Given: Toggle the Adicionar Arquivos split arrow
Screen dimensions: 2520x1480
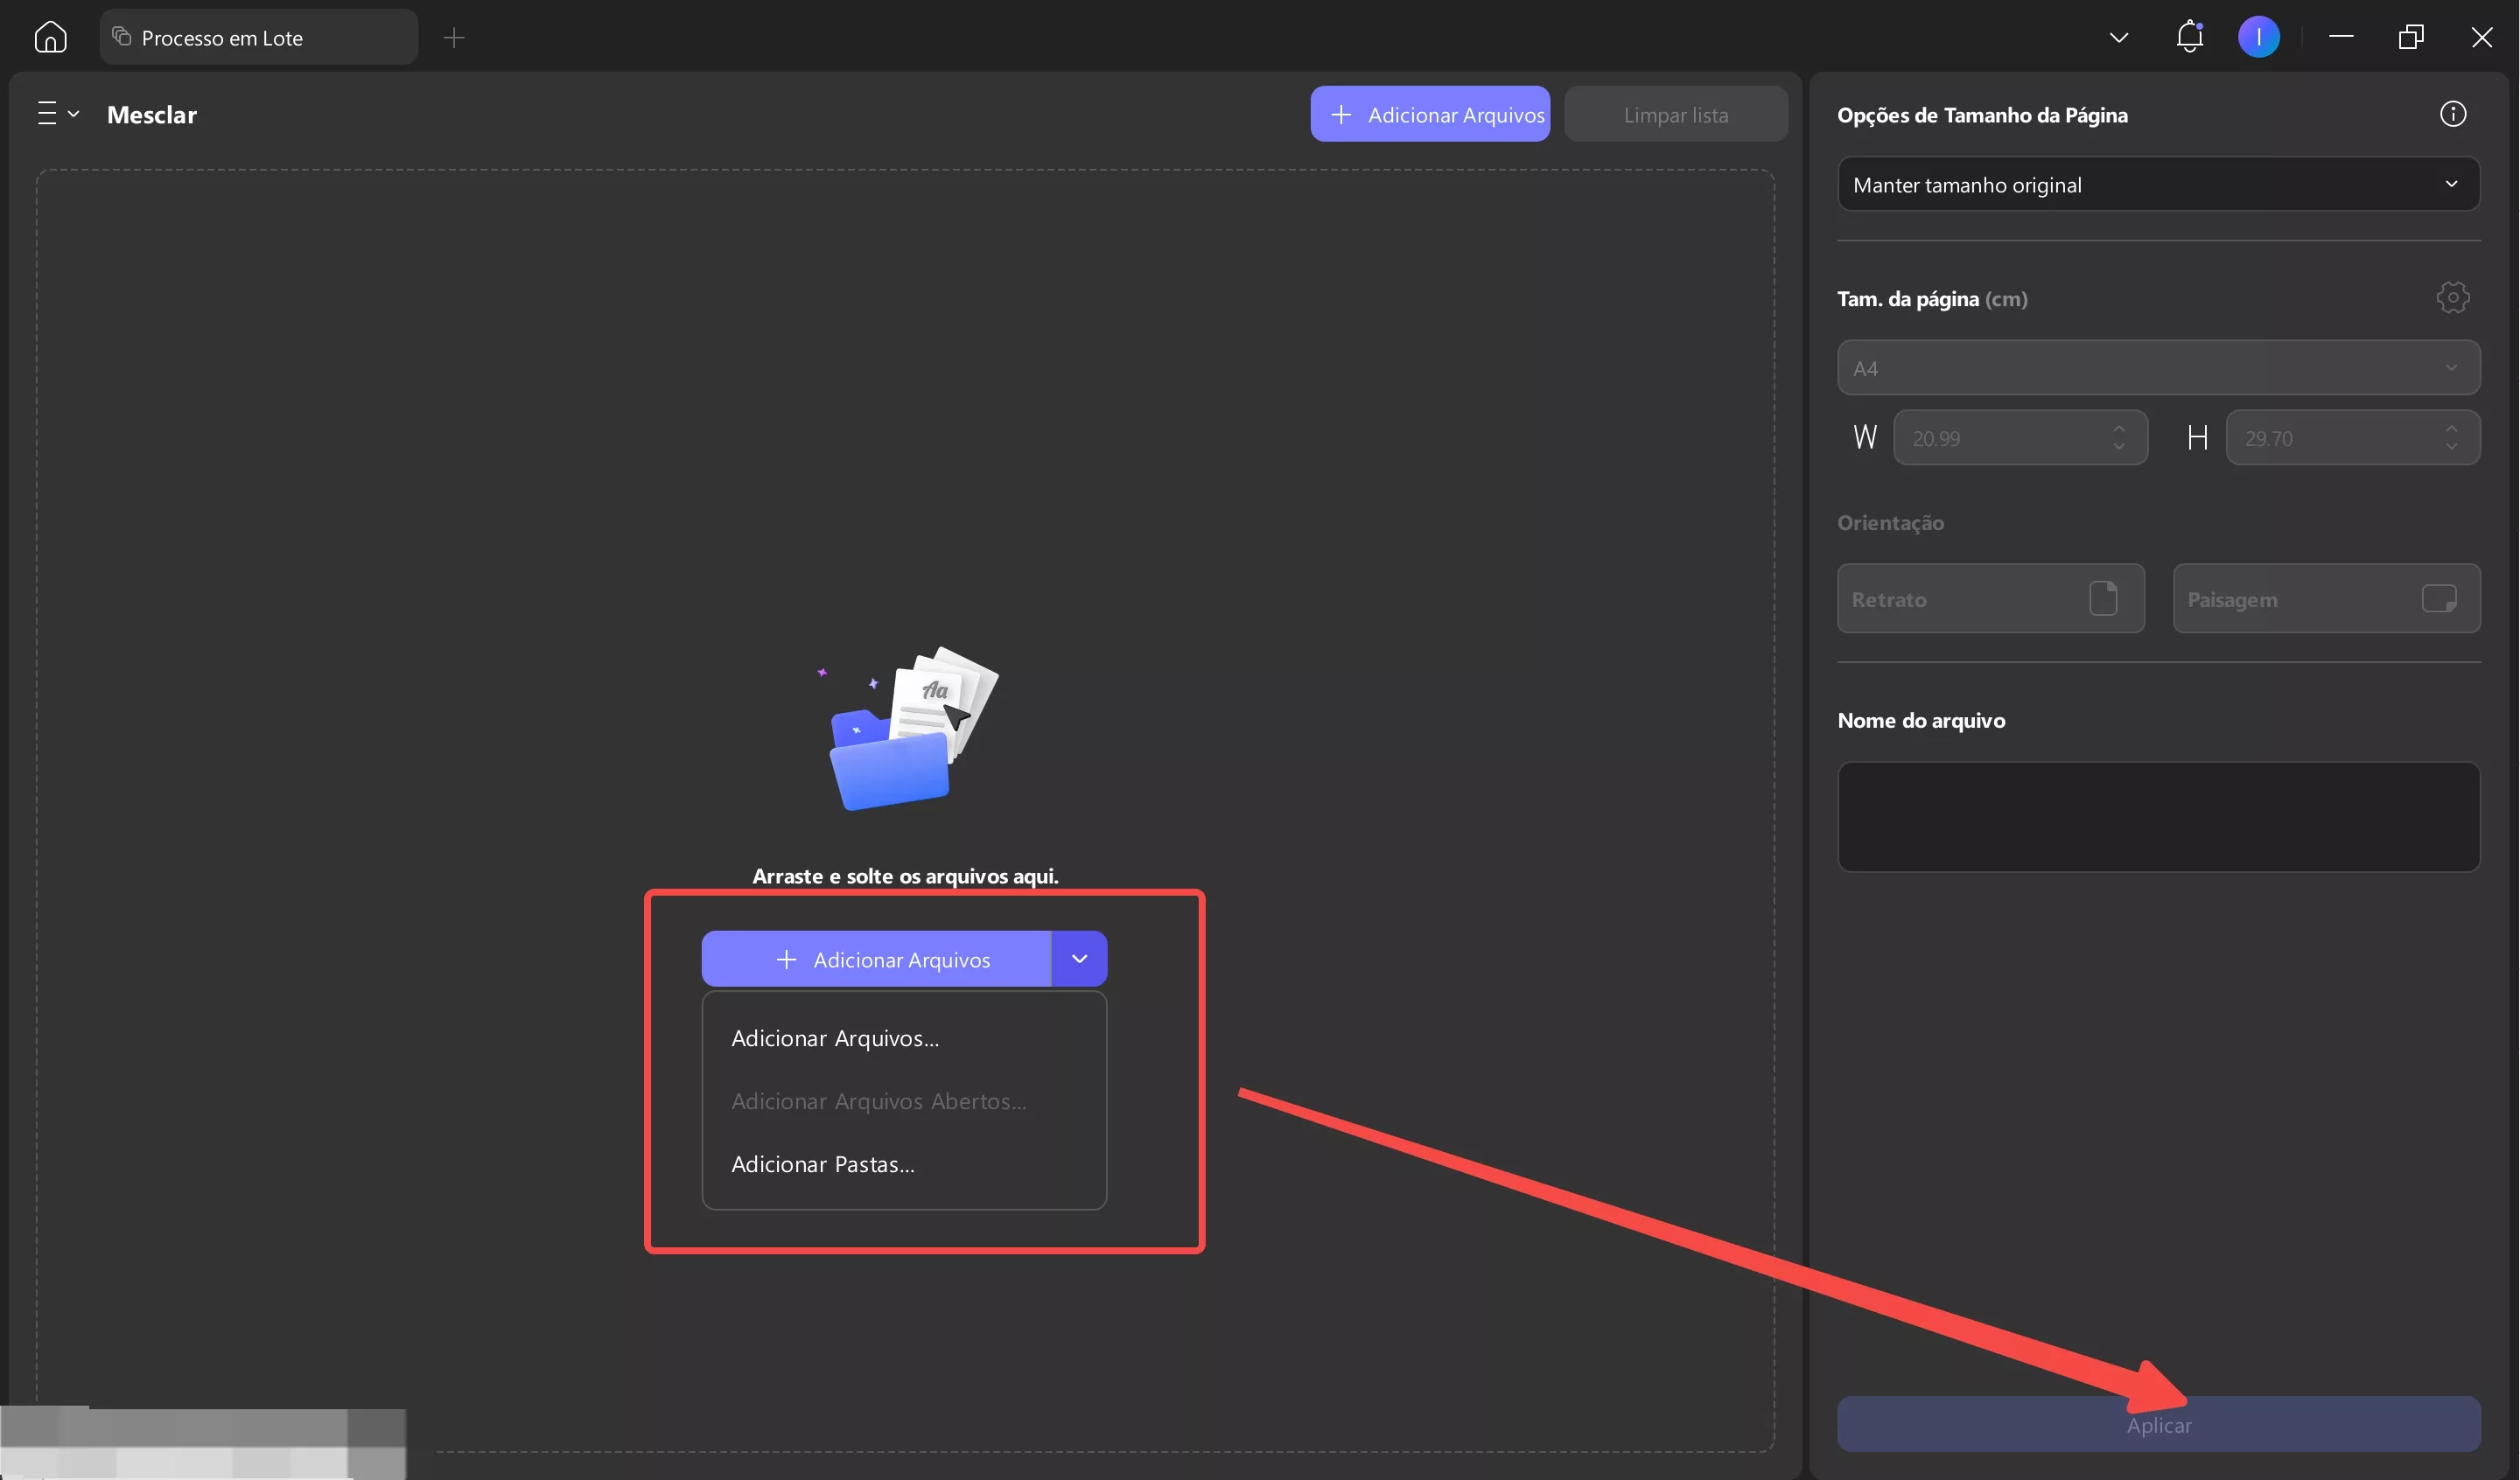Looking at the screenshot, I should click(1079, 959).
